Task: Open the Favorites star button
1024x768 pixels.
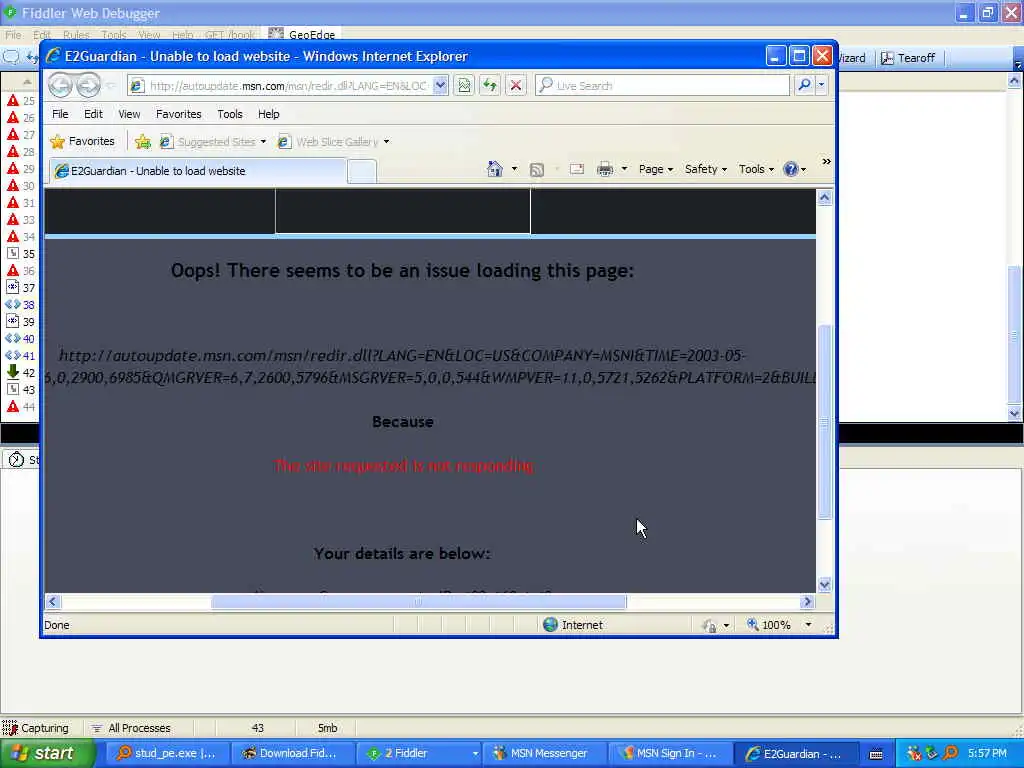Action: click(x=83, y=141)
